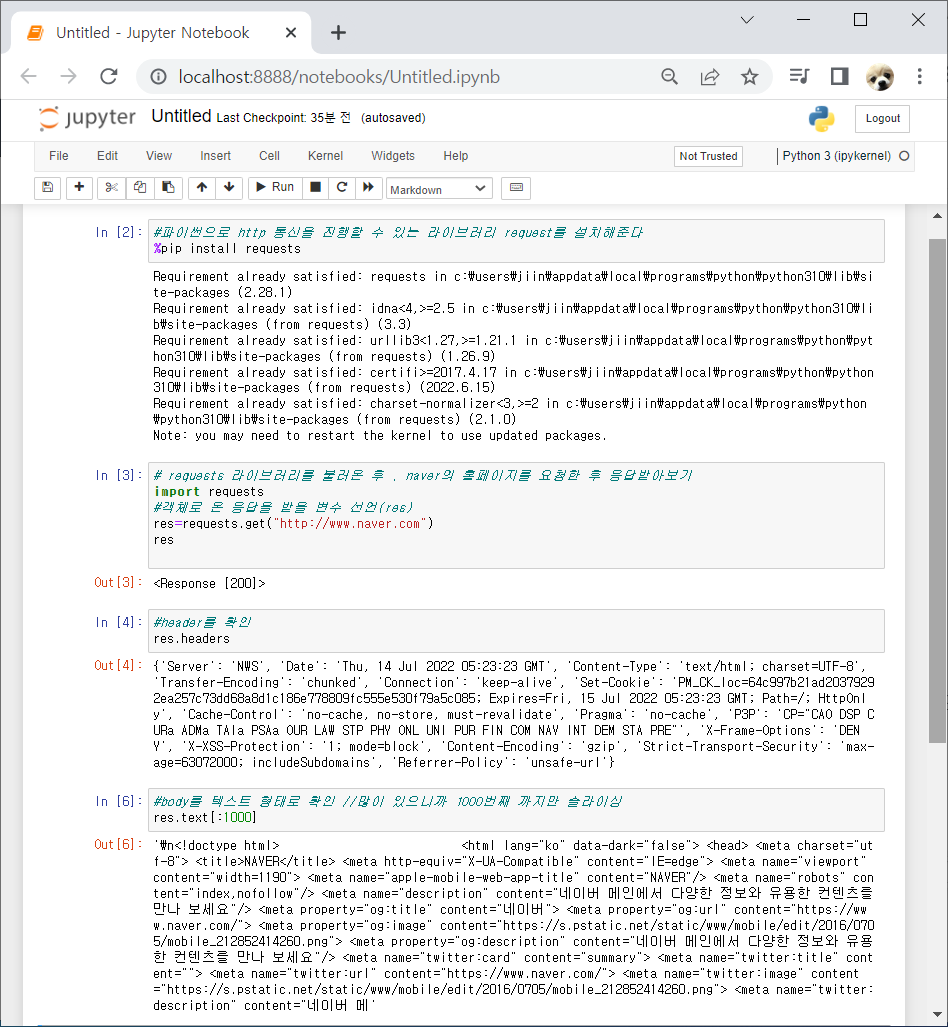Open the media control icon
This screenshot has width=948, height=1027.
(799, 77)
